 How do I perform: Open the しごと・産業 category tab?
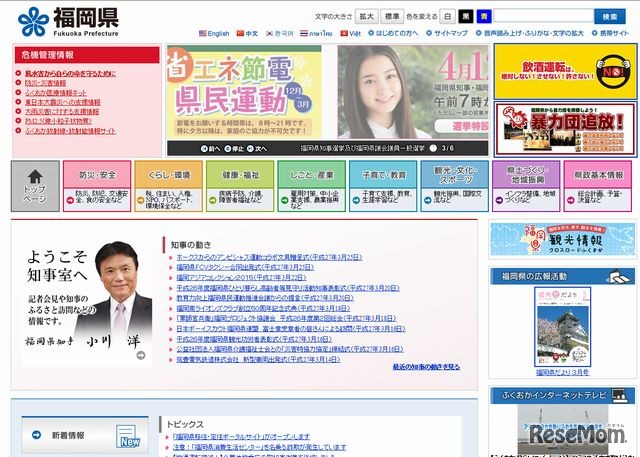click(x=311, y=175)
